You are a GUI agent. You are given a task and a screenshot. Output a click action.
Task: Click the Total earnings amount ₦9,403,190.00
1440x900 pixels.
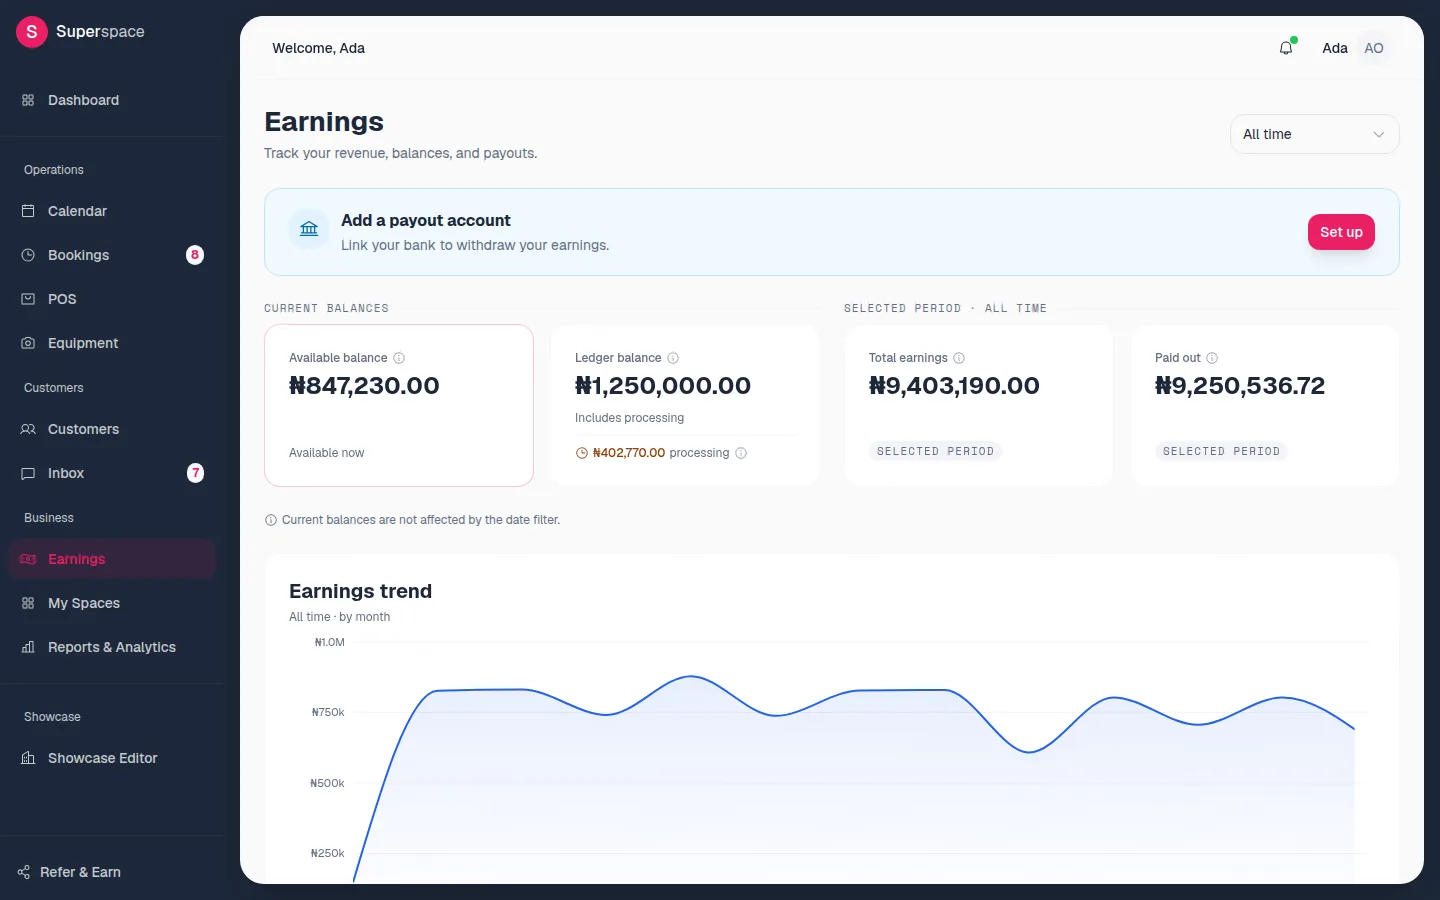point(954,386)
